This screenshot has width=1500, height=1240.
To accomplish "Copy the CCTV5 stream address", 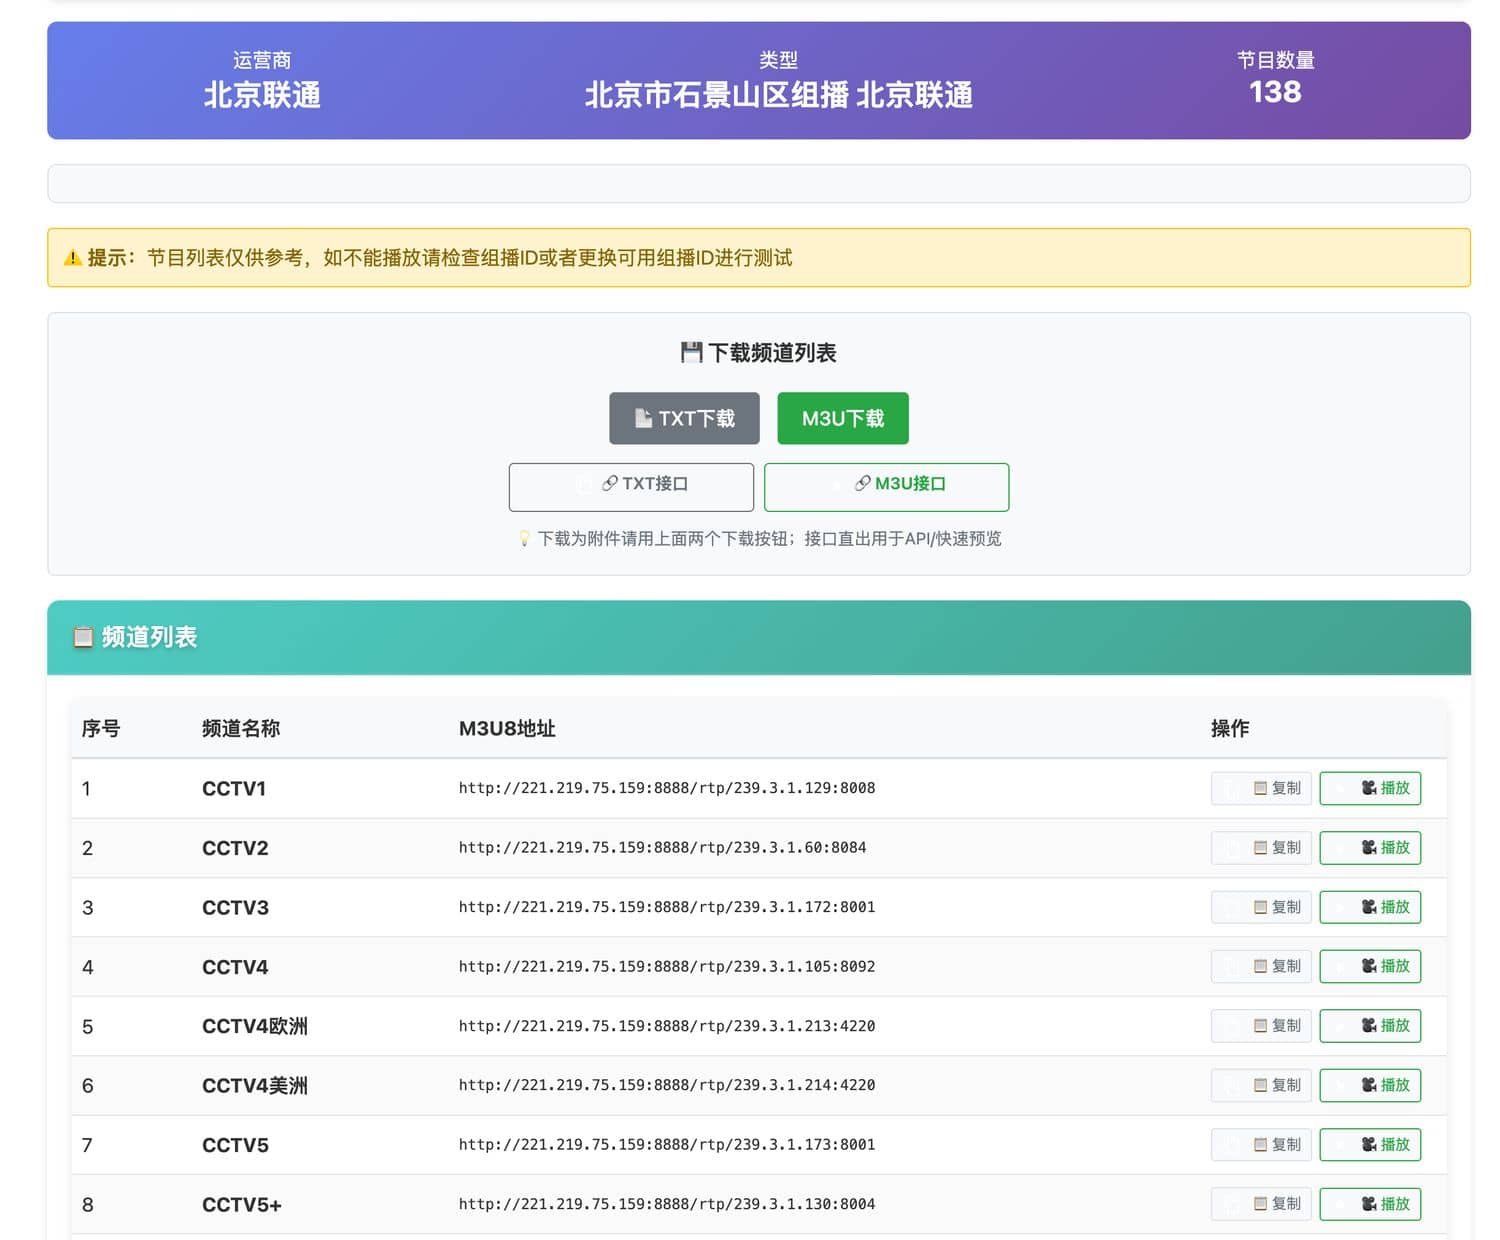I will tap(1260, 1145).
